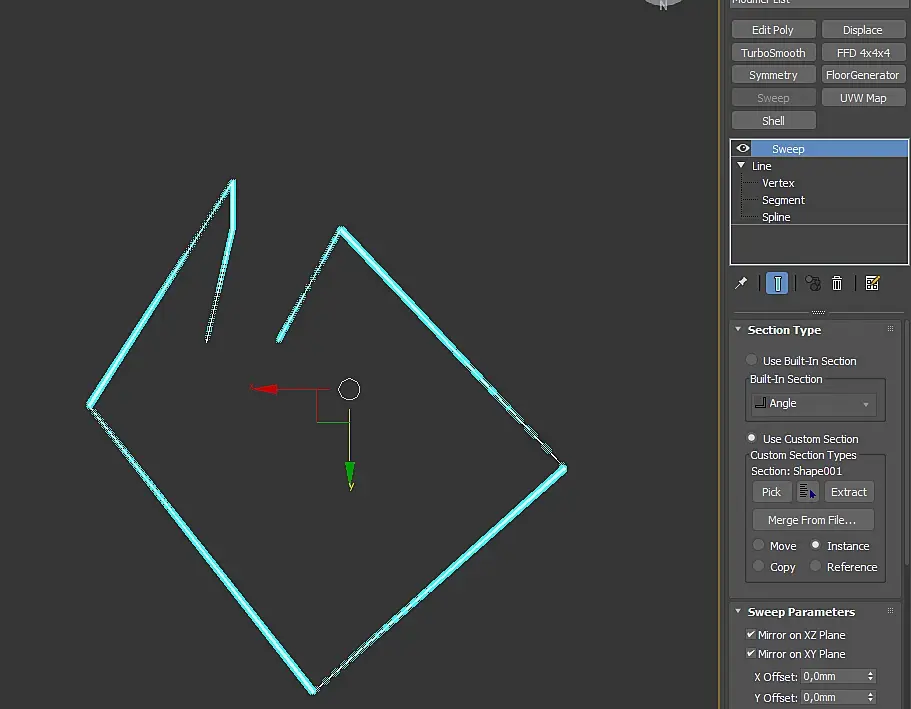Remove modifier with trash icon
911x709 pixels.
click(837, 283)
